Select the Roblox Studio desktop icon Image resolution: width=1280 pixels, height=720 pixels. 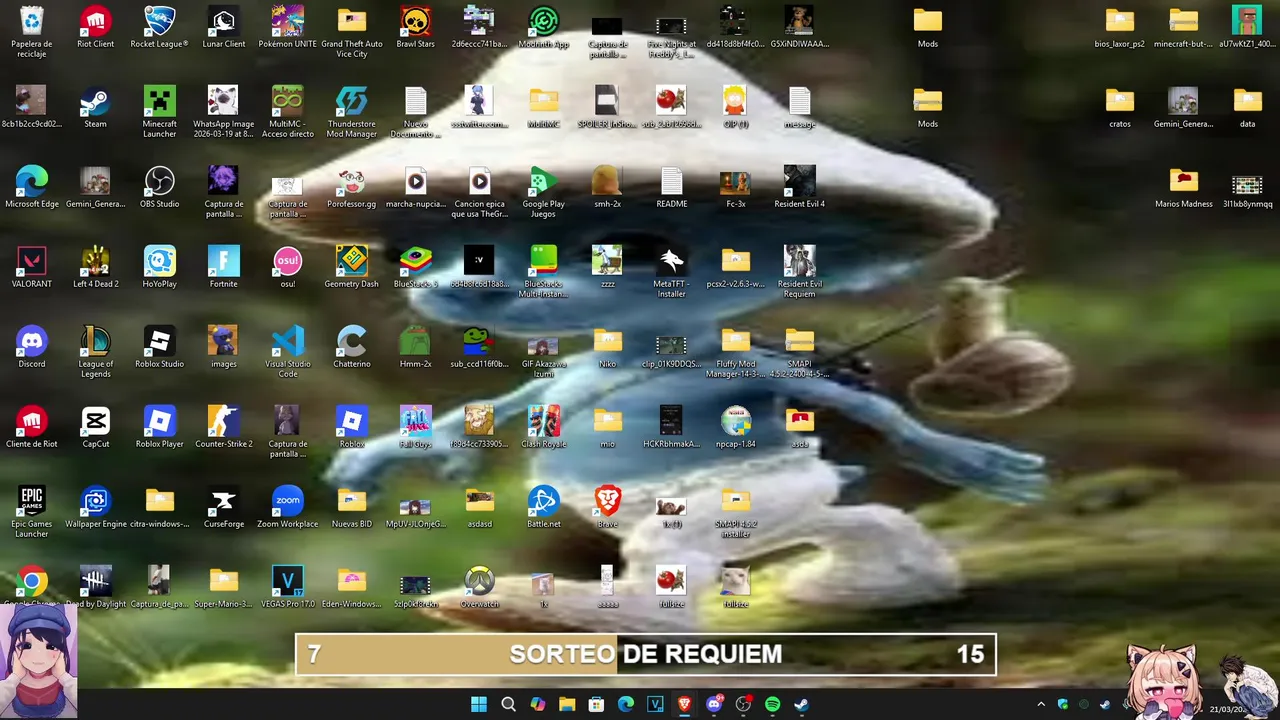(x=159, y=347)
